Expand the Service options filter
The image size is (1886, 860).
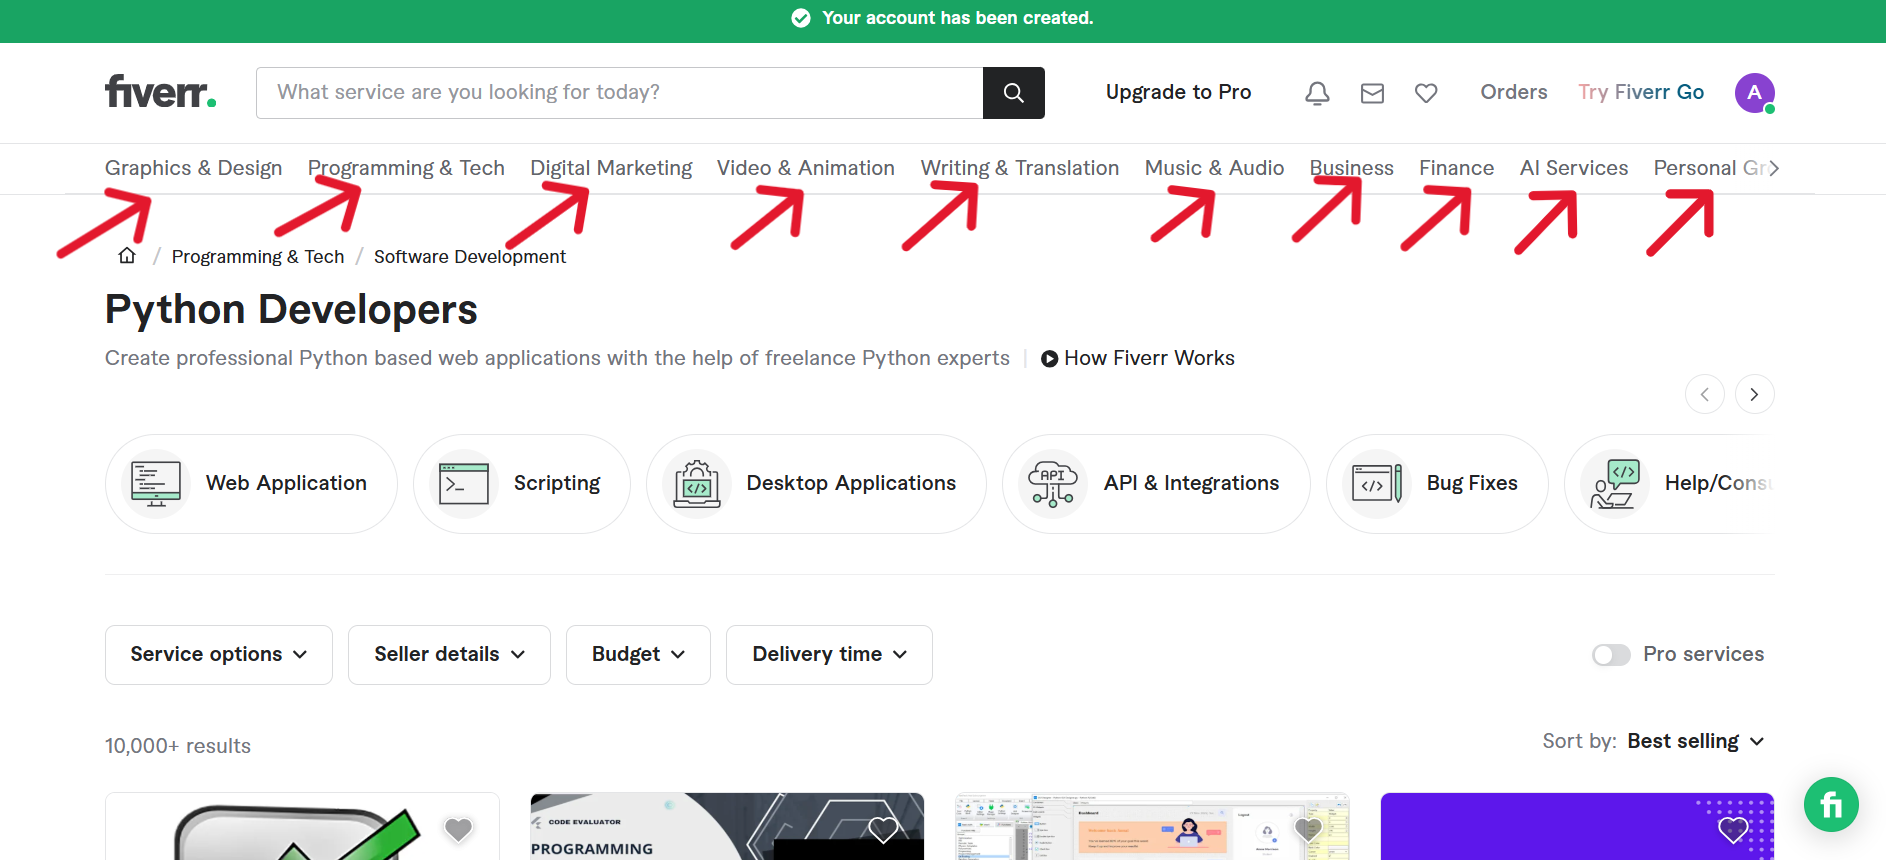coord(219,655)
